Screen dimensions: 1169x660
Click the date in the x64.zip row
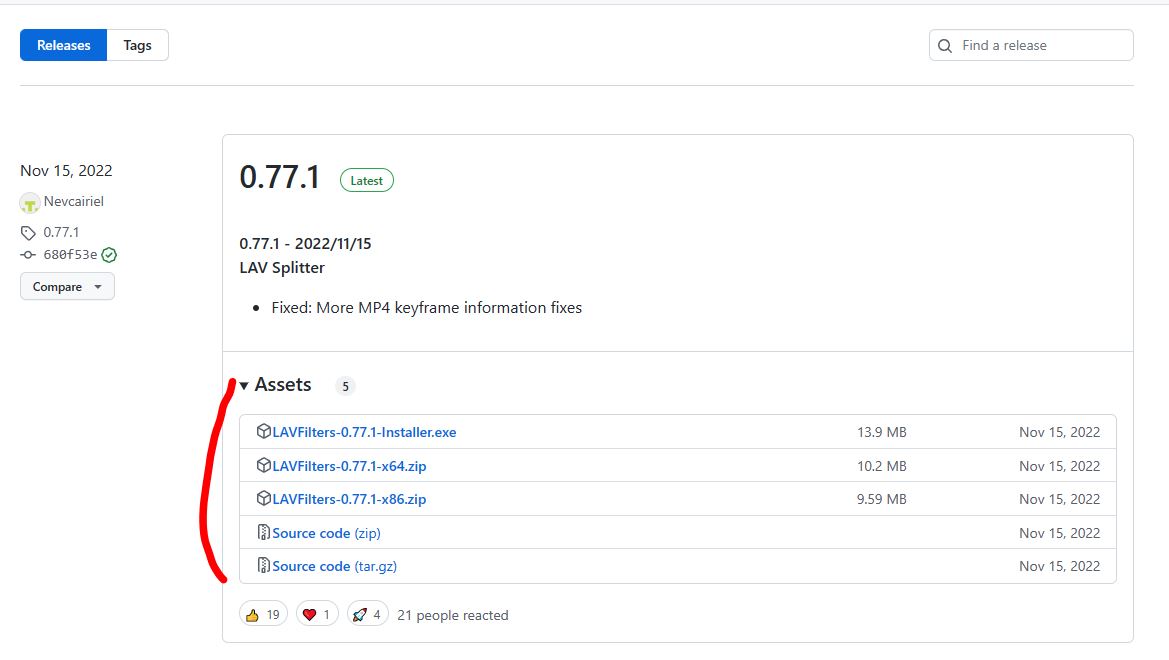point(1059,466)
